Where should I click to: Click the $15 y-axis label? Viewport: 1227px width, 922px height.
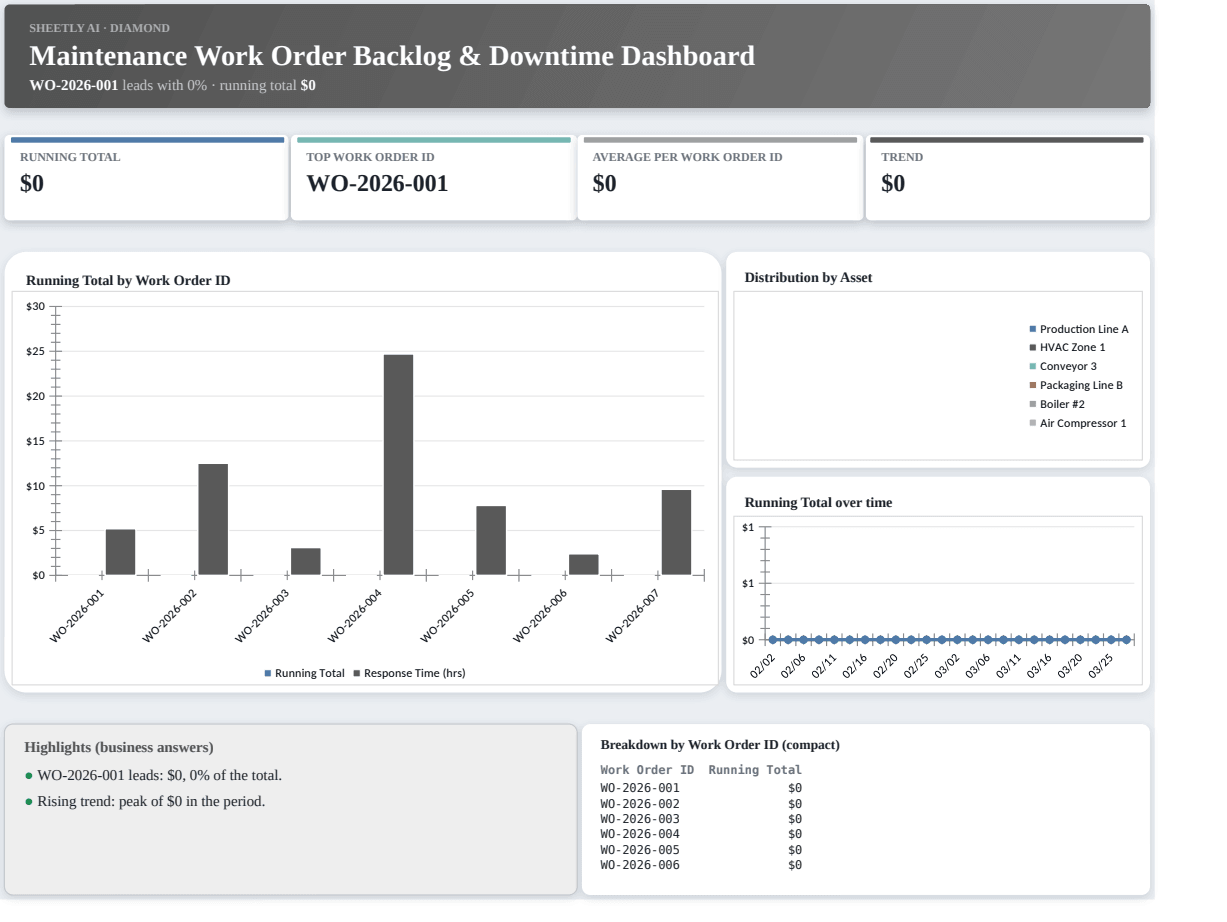pyautogui.click(x=36, y=441)
